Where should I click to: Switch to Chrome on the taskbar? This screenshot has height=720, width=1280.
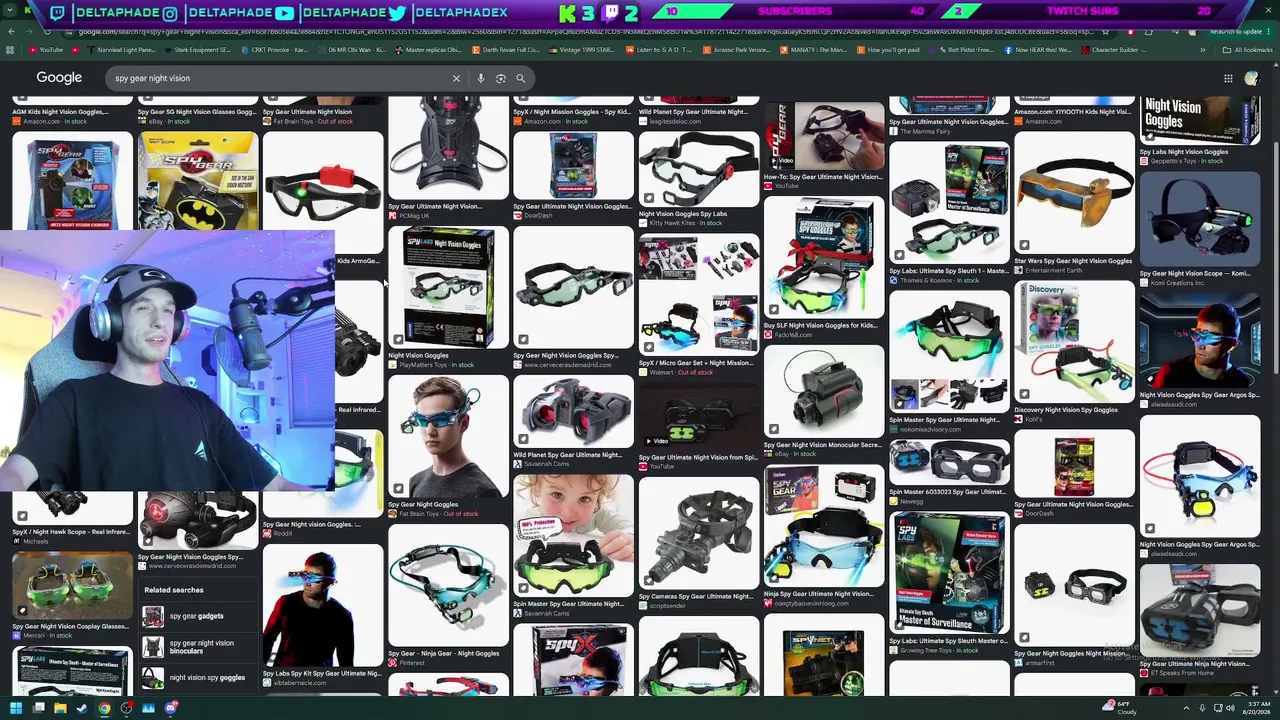[x=104, y=709]
